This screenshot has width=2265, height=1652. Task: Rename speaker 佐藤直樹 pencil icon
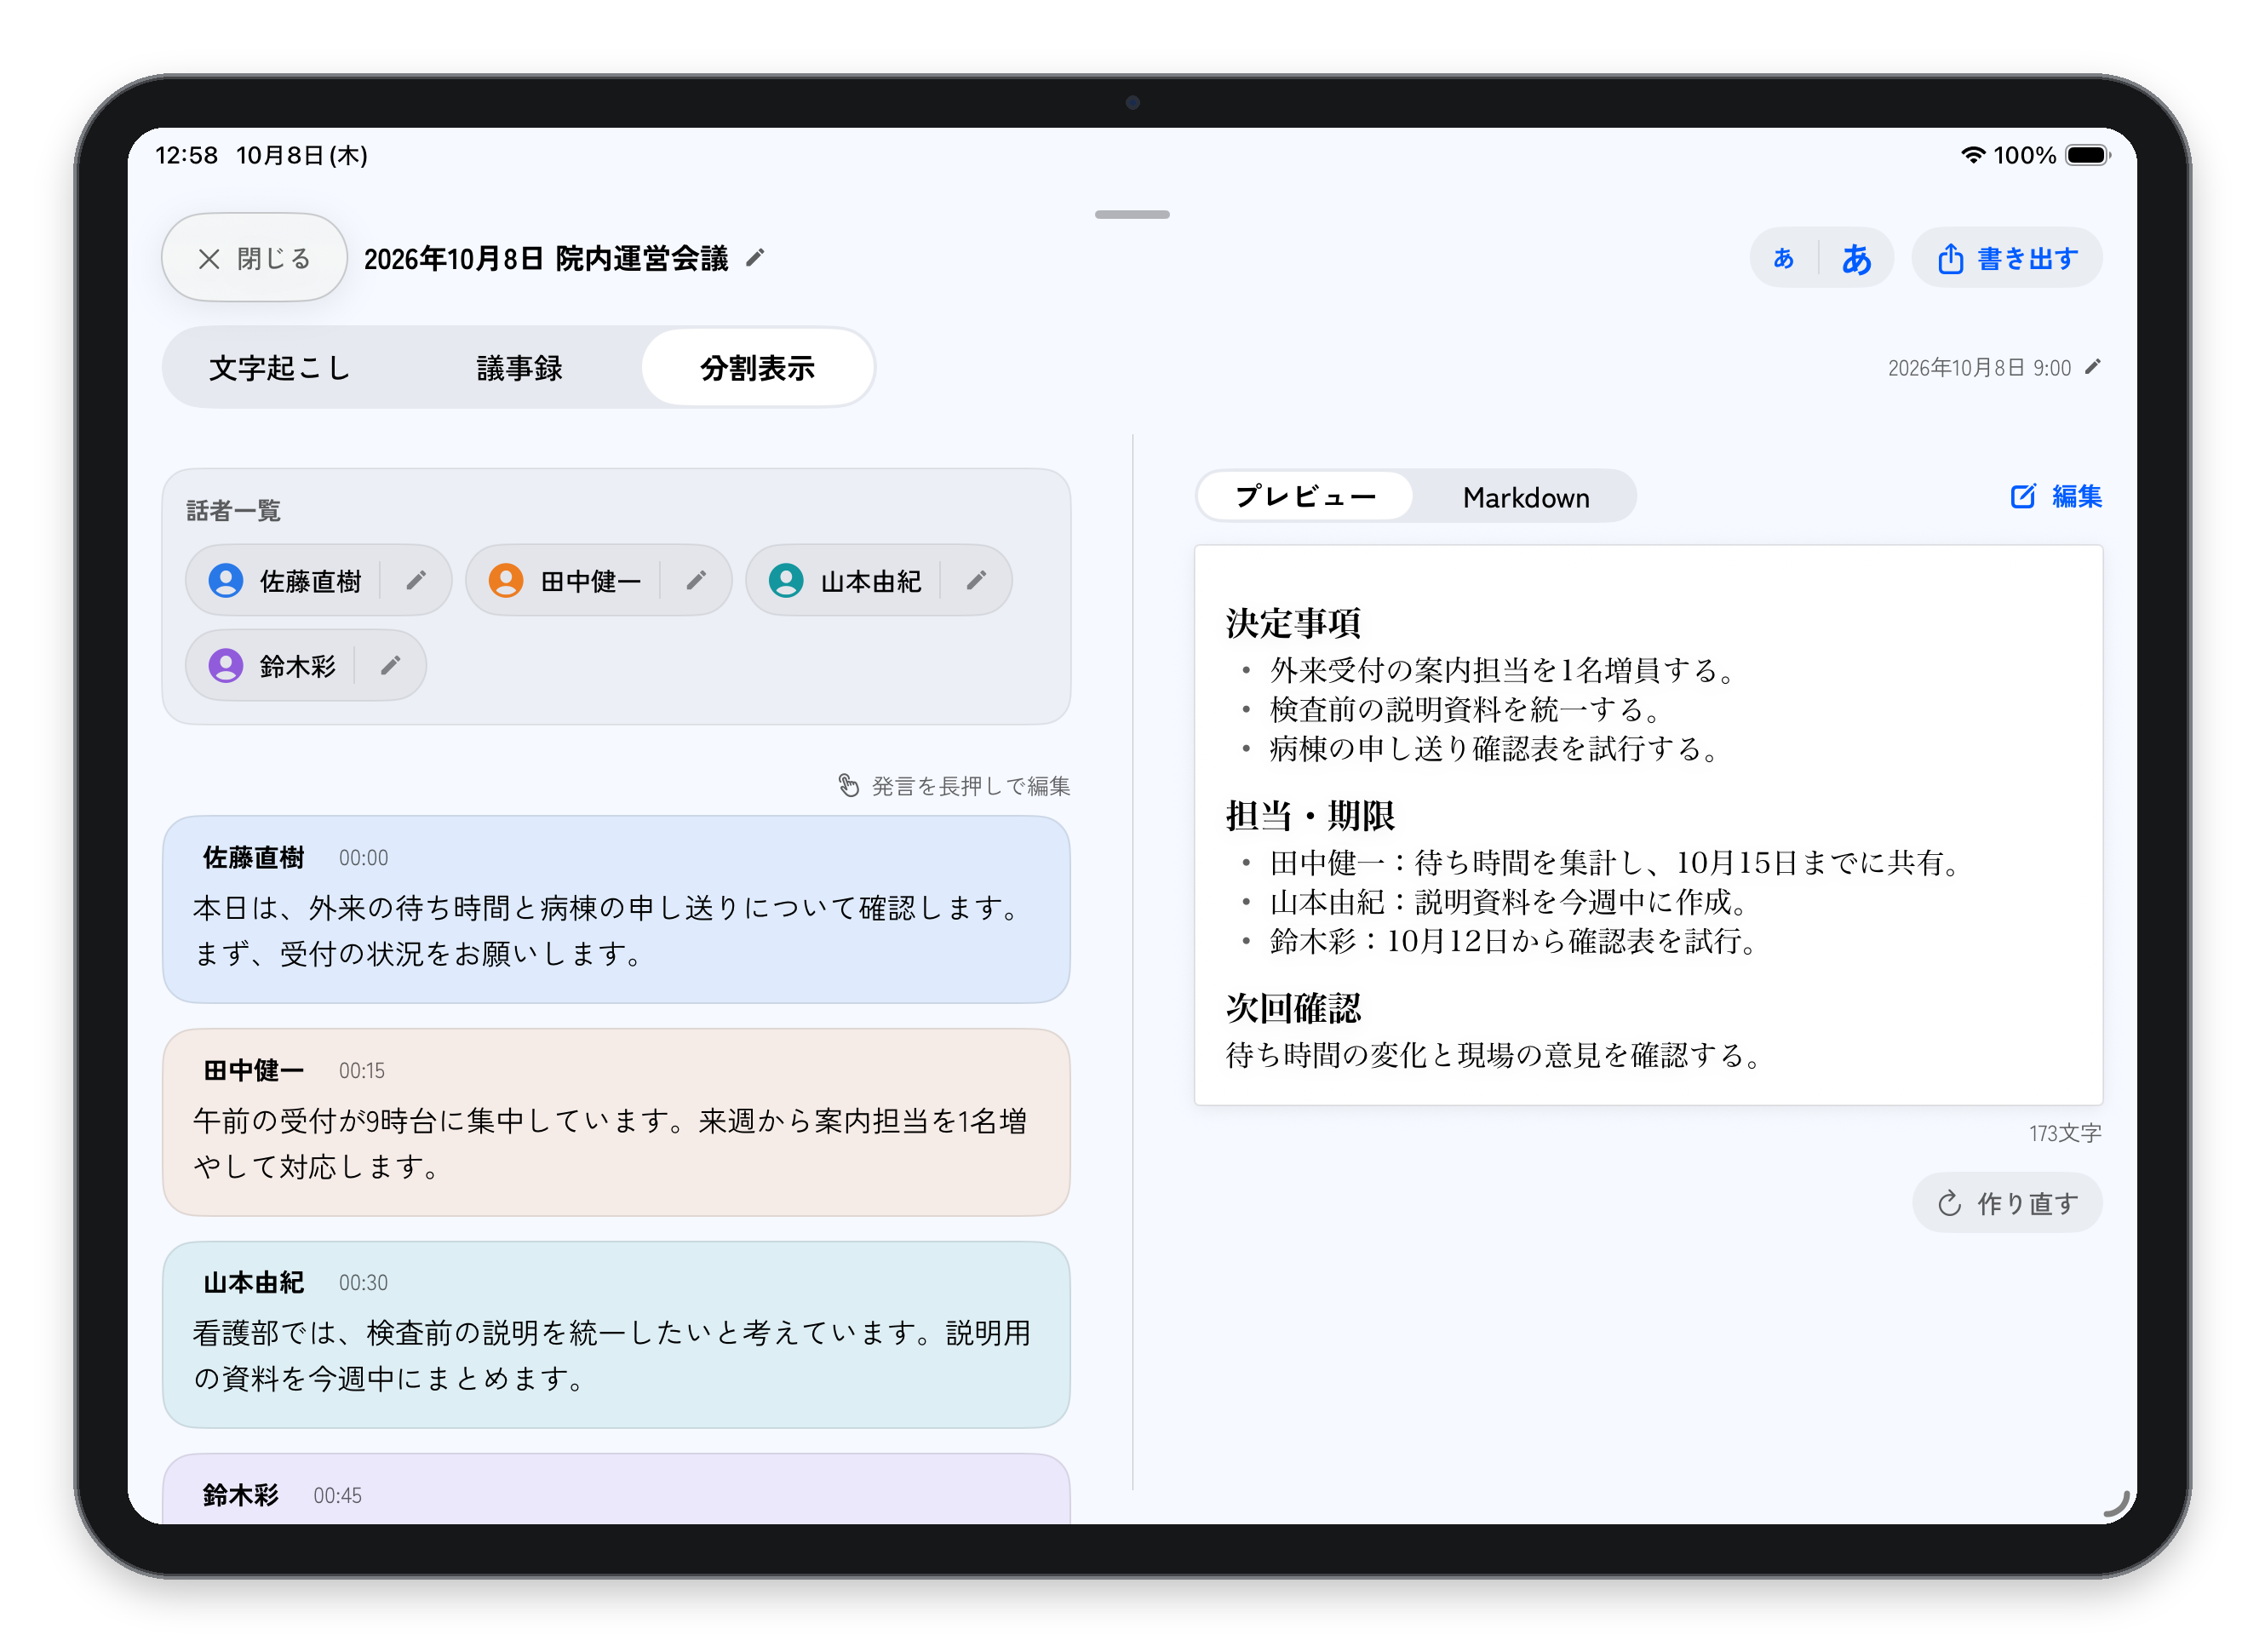415,580
